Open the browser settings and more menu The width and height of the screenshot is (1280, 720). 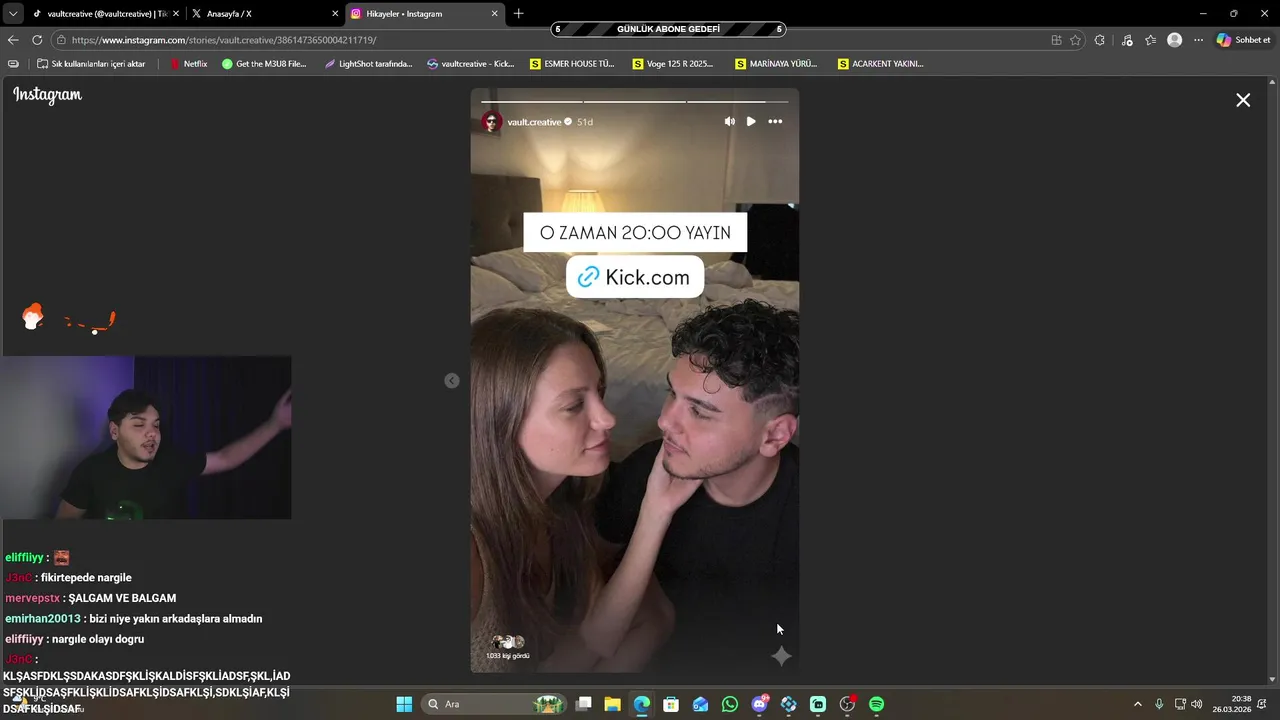(1198, 40)
